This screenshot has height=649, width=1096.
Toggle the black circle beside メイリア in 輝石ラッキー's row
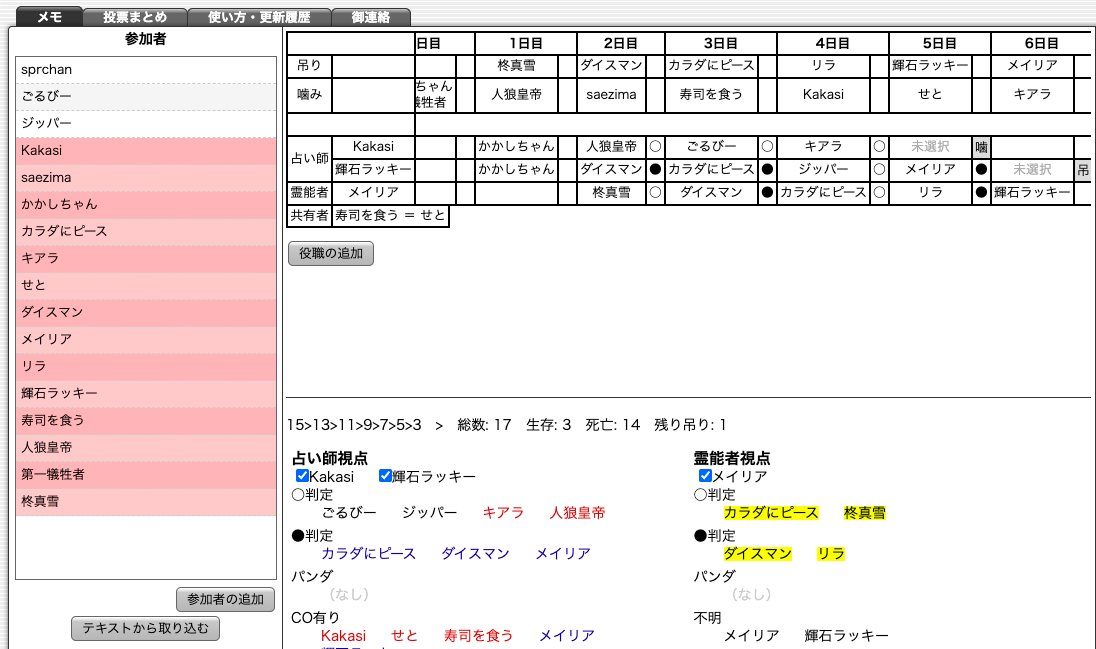[x=981, y=169]
